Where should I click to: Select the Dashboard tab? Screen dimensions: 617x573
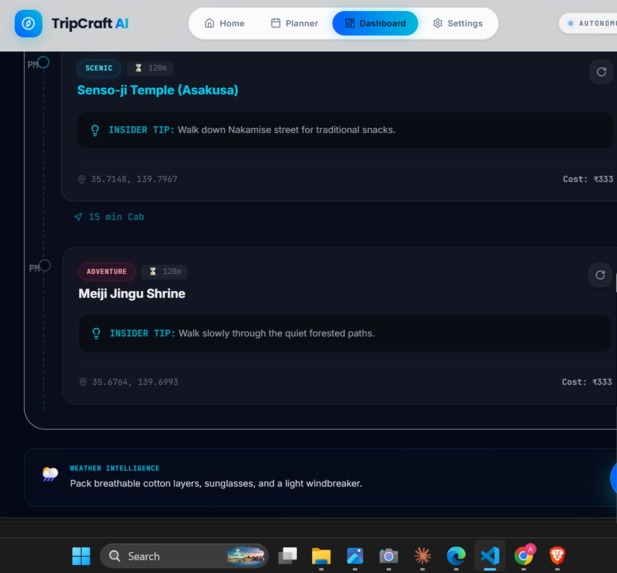pyautogui.click(x=375, y=23)
